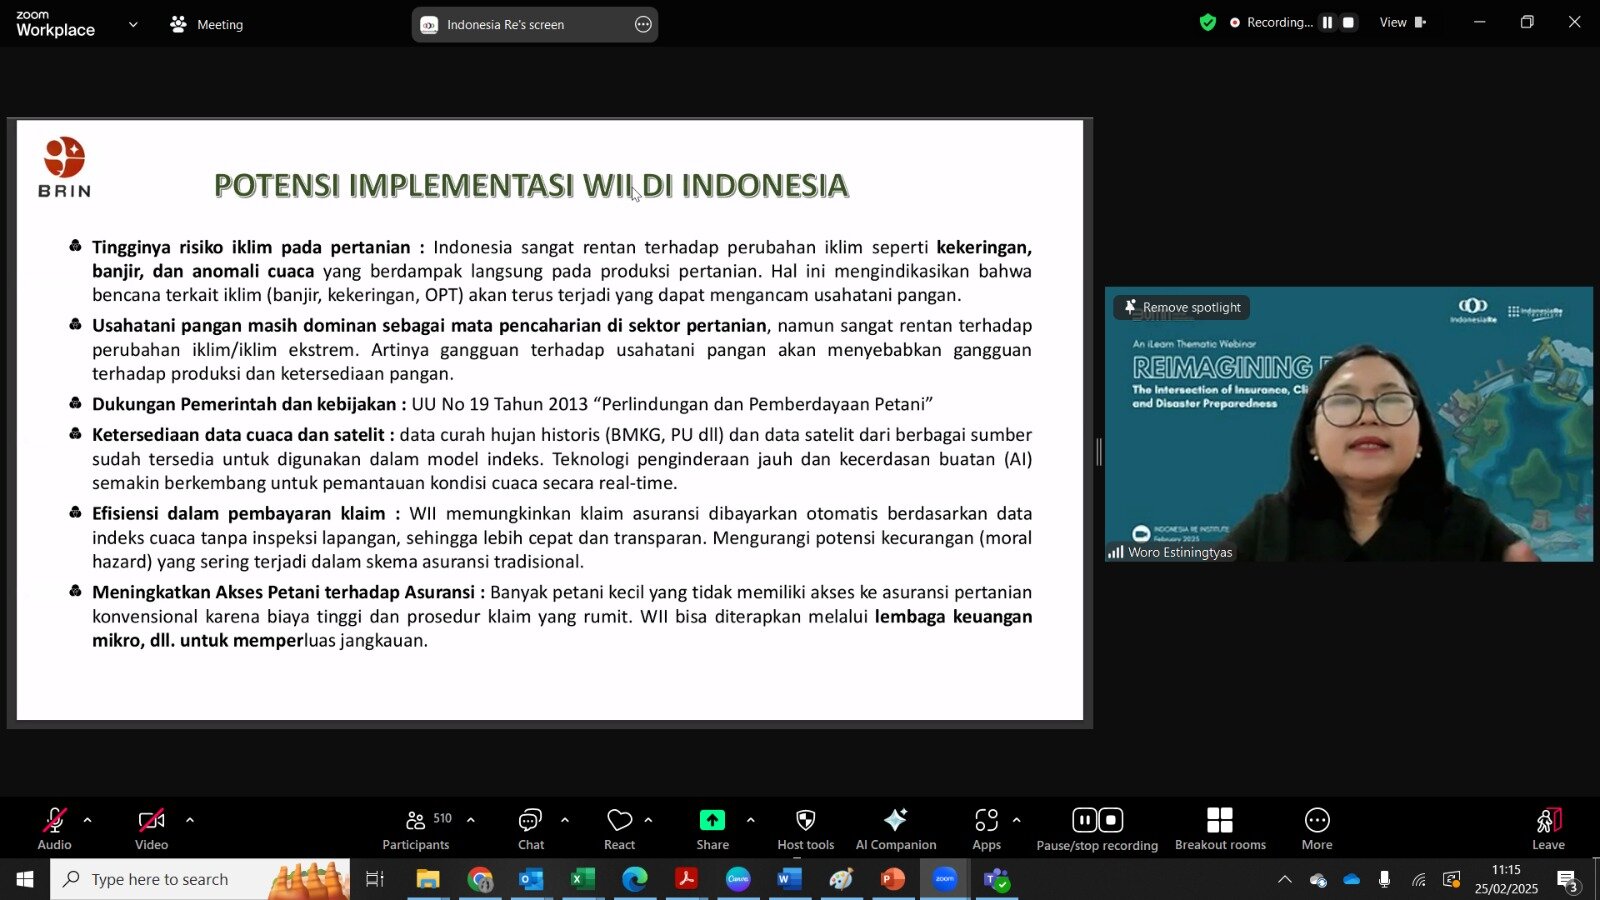Expand the audio options arrow

(88, 820)
